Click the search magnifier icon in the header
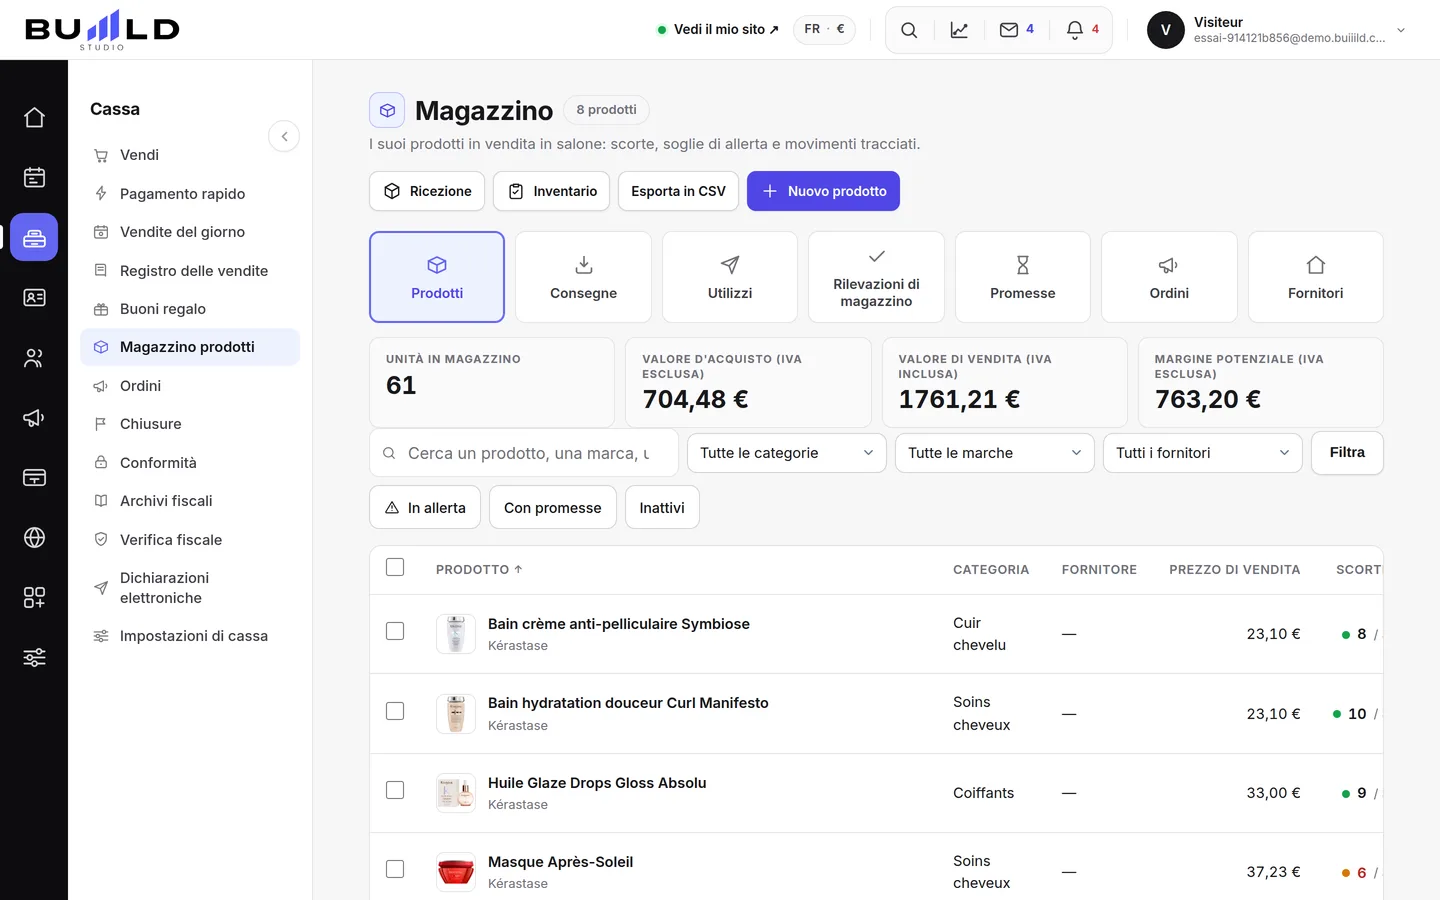The image size is (1440, 900). click(x=909, y=30)
